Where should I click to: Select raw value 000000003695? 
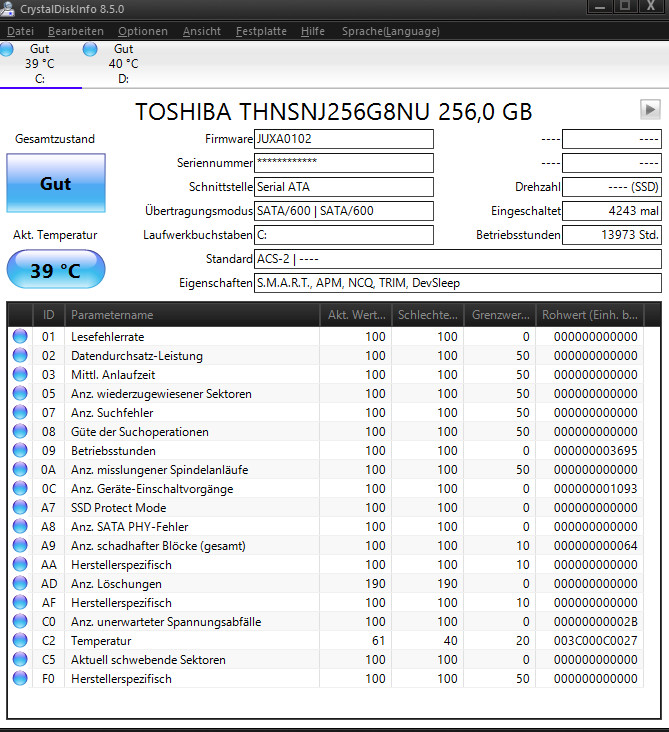(595, 450)
